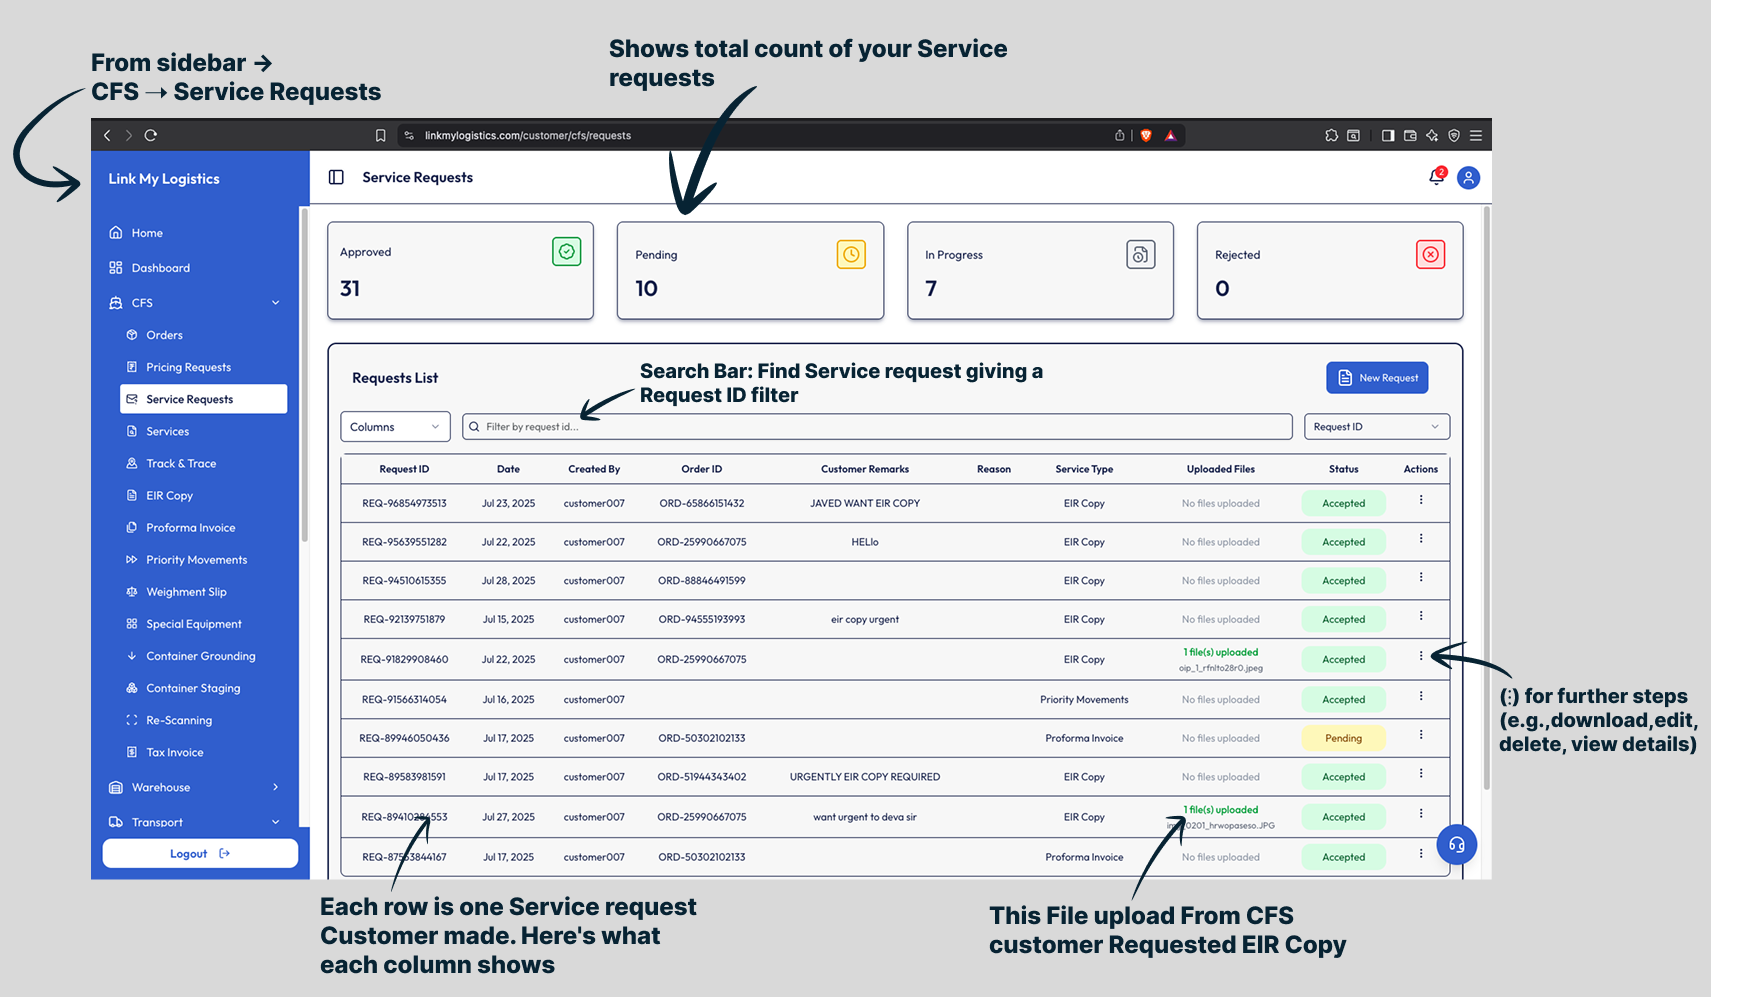Open the support headset chat icon
The height and width of the screenshot is (1004, 1745).
coord(1456,845)
